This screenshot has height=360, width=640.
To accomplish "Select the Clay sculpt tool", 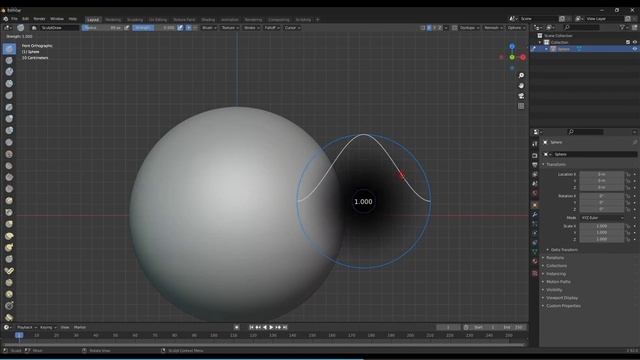I will [x=9, y=72].
